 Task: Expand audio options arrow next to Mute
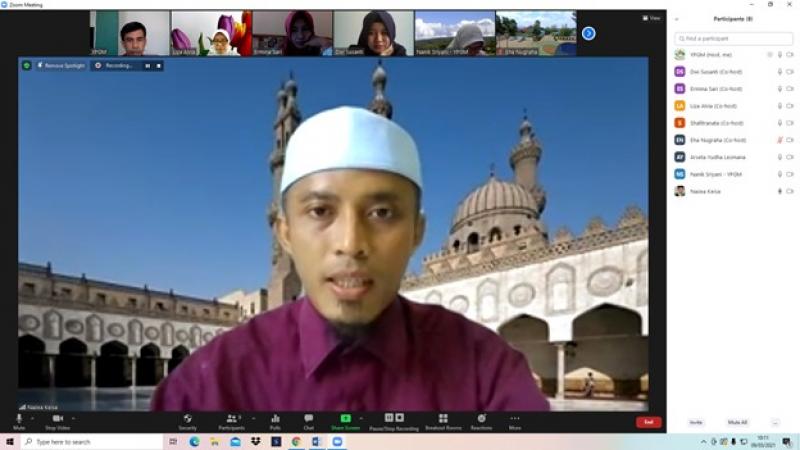(34, 417)
